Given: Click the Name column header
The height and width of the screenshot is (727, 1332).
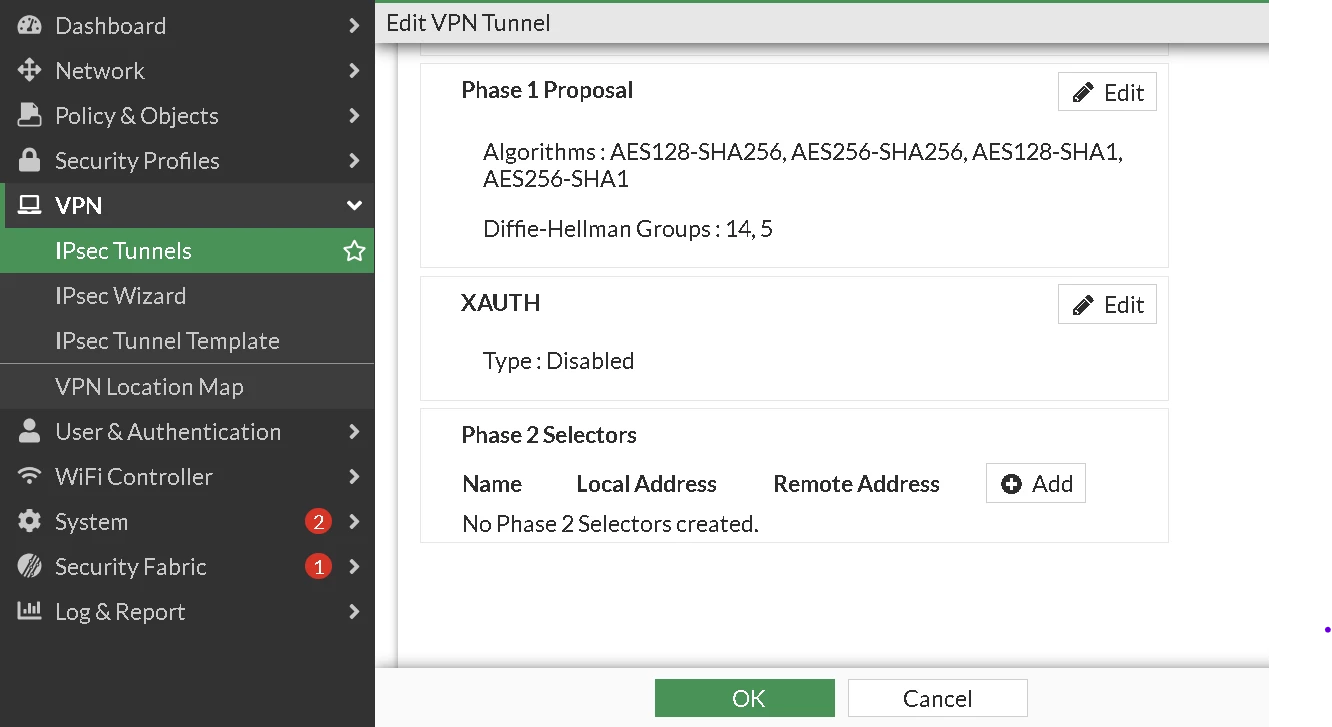Looking at the screenshot, I should click(492, 484).
